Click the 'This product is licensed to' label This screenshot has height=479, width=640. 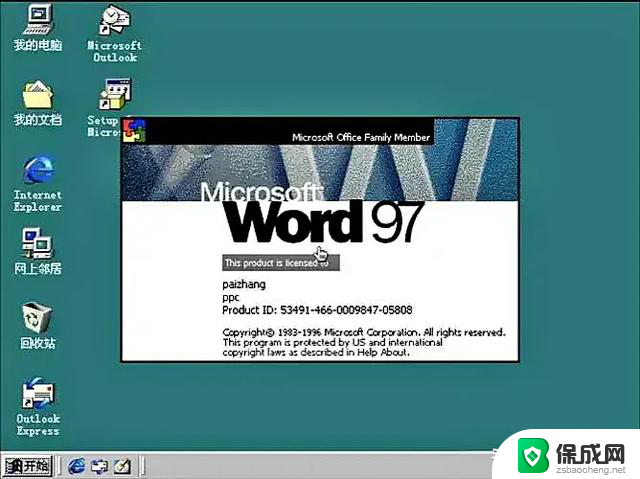point(281,263)
